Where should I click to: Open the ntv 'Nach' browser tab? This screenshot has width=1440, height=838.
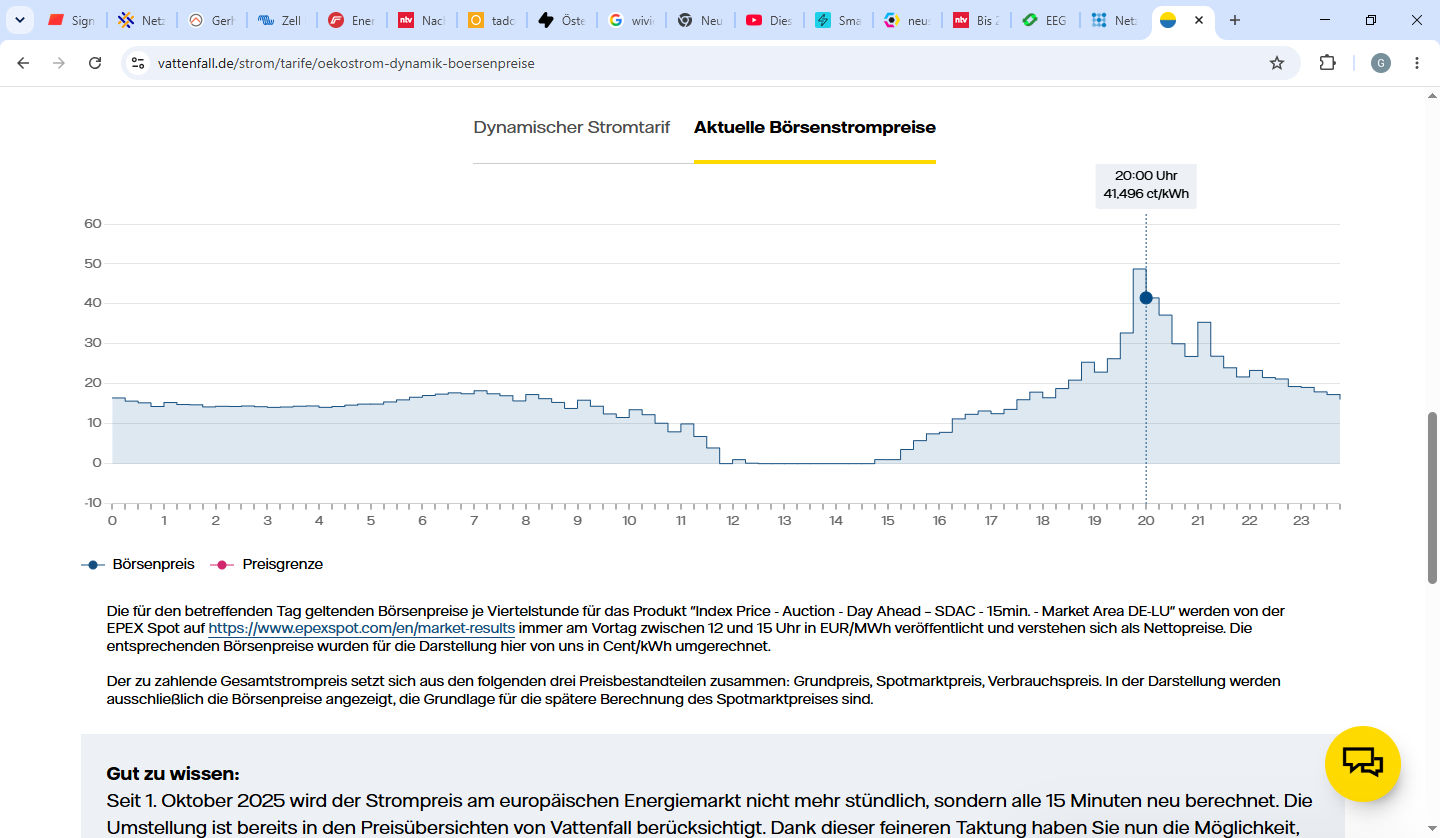(x=420, y=20)
